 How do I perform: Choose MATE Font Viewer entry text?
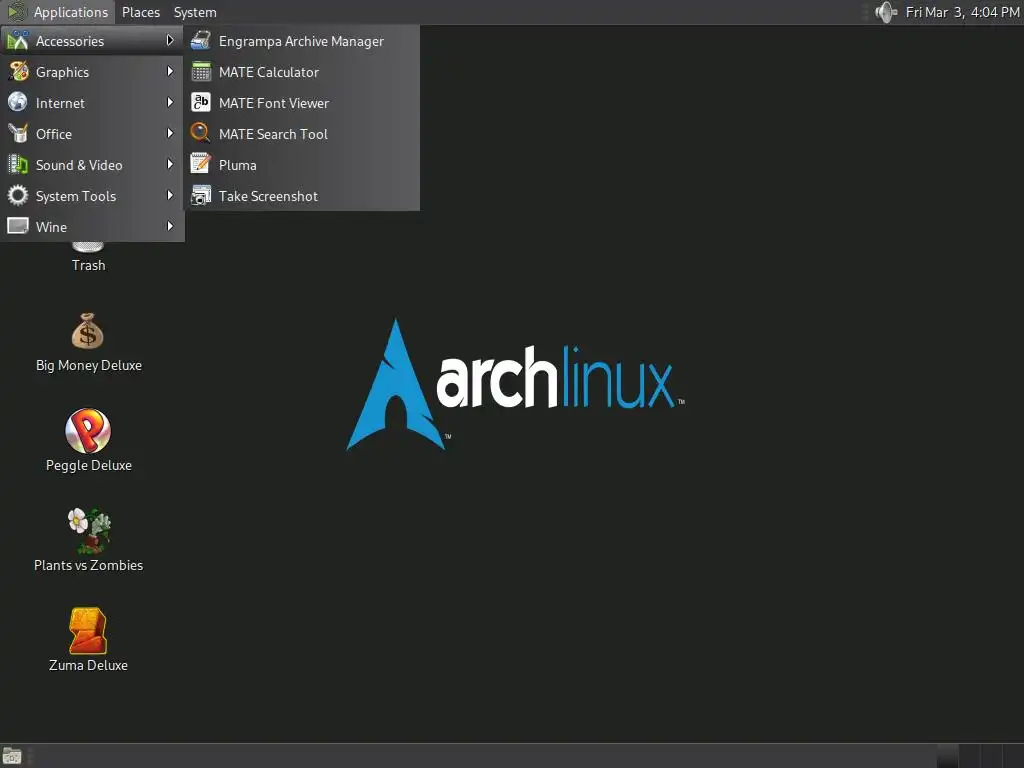point(274,103)
